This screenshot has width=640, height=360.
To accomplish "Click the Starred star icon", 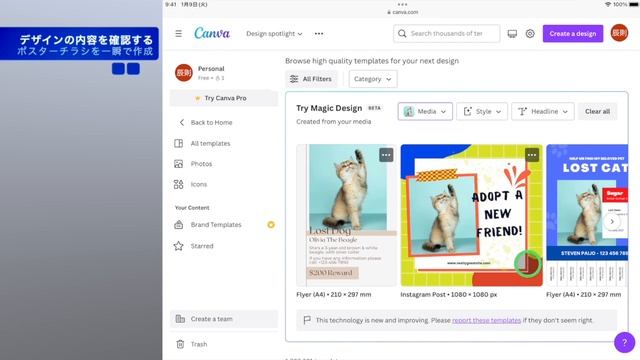I will (x=178, y=246).
